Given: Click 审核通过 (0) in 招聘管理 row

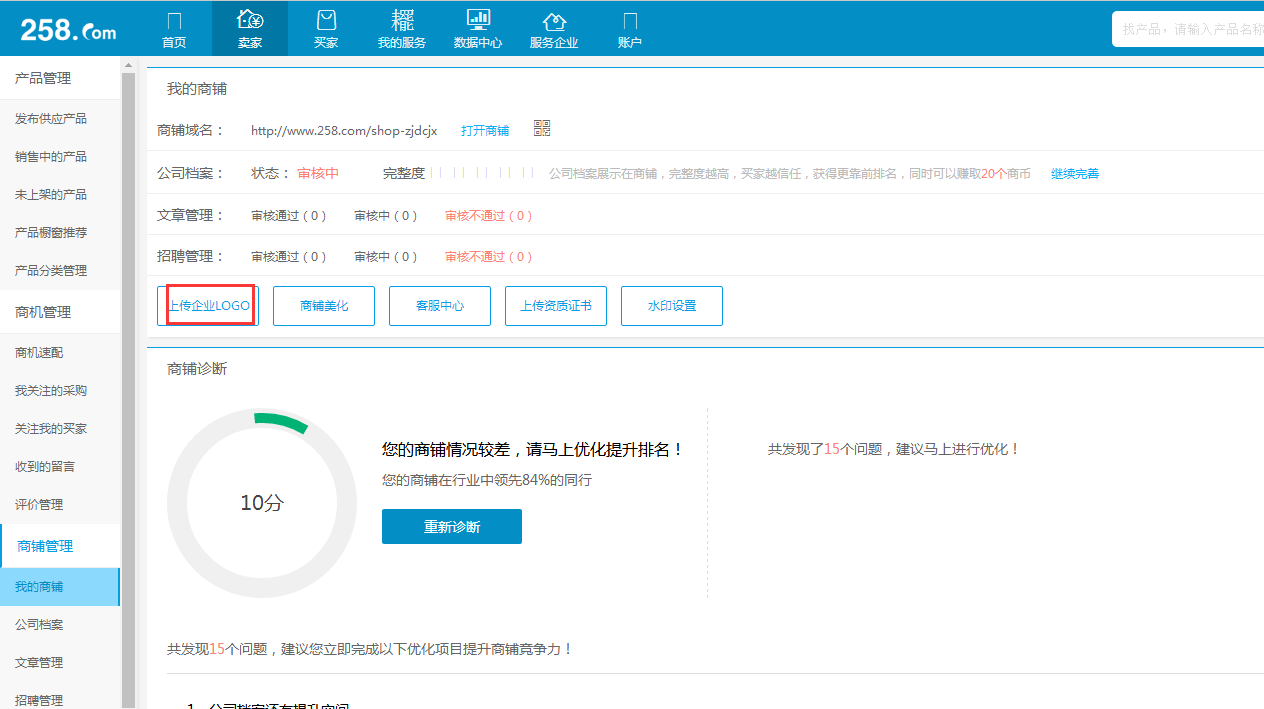Looking at the screenshot, I should point(289,256).
